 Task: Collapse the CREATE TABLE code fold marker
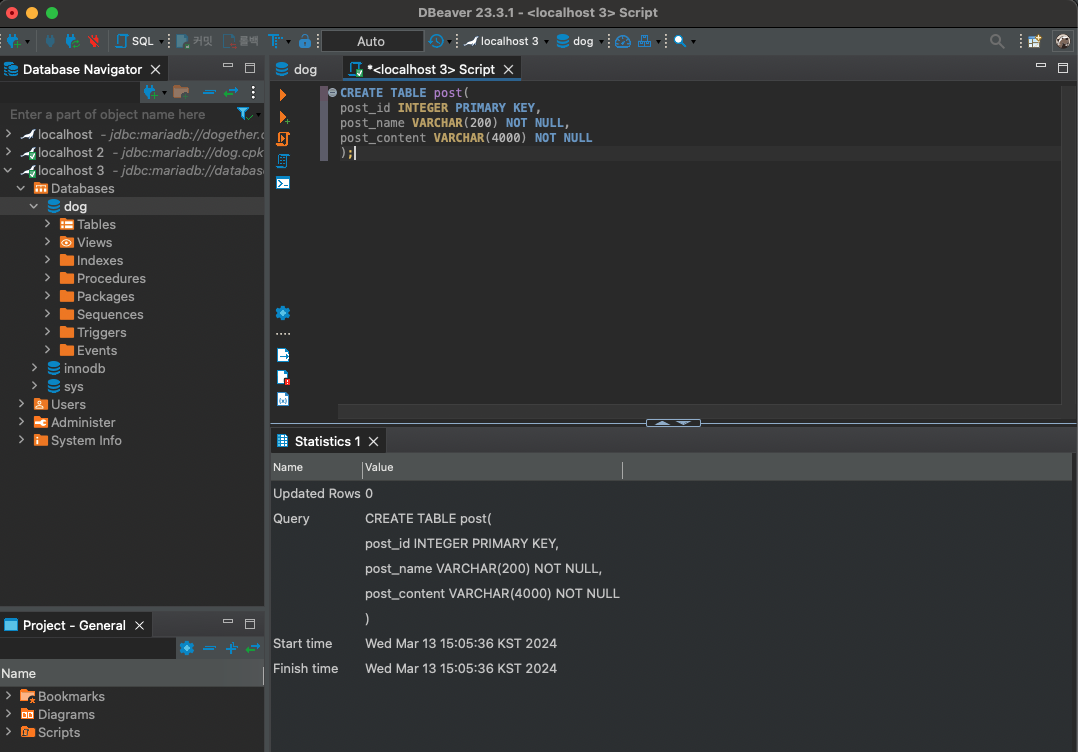click(332, 92)
